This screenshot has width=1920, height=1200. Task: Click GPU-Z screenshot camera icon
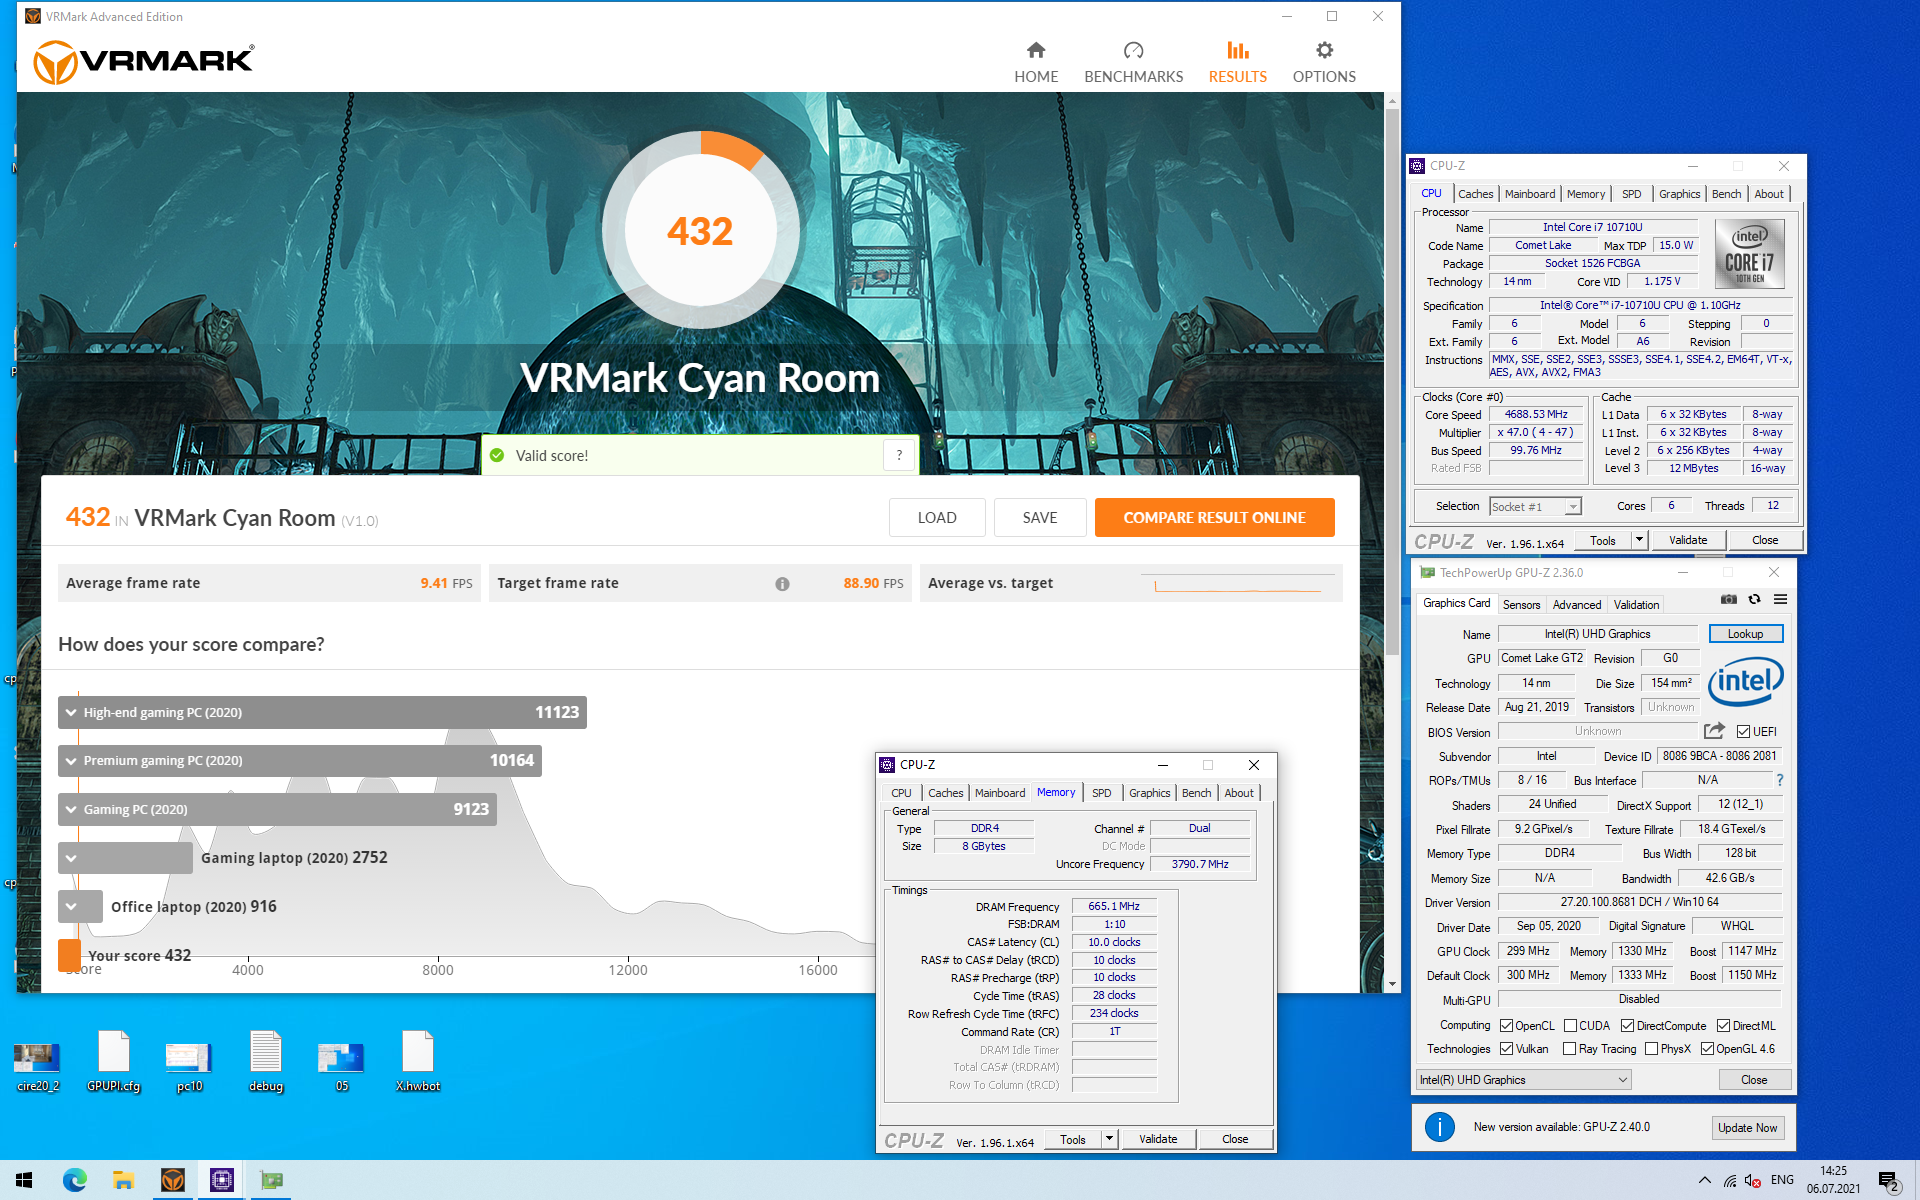1728,600
